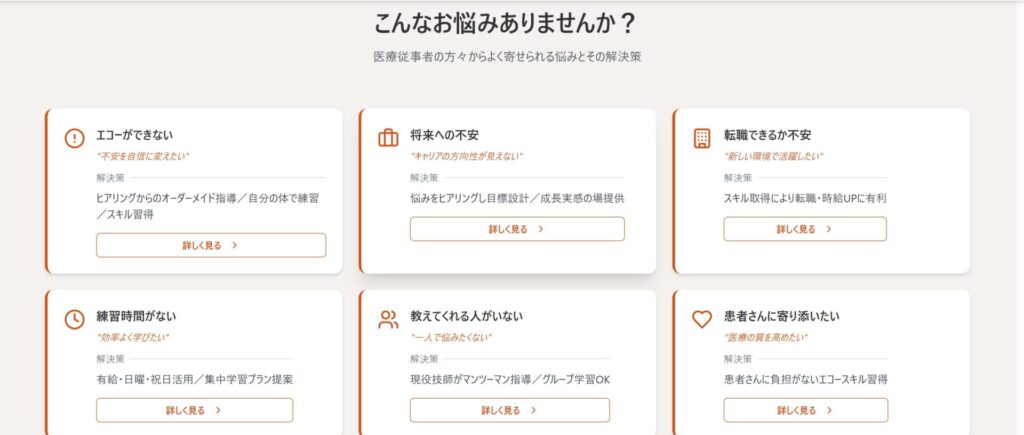Click the エコーができない card title
The image size is (1024, 435).
136,135
